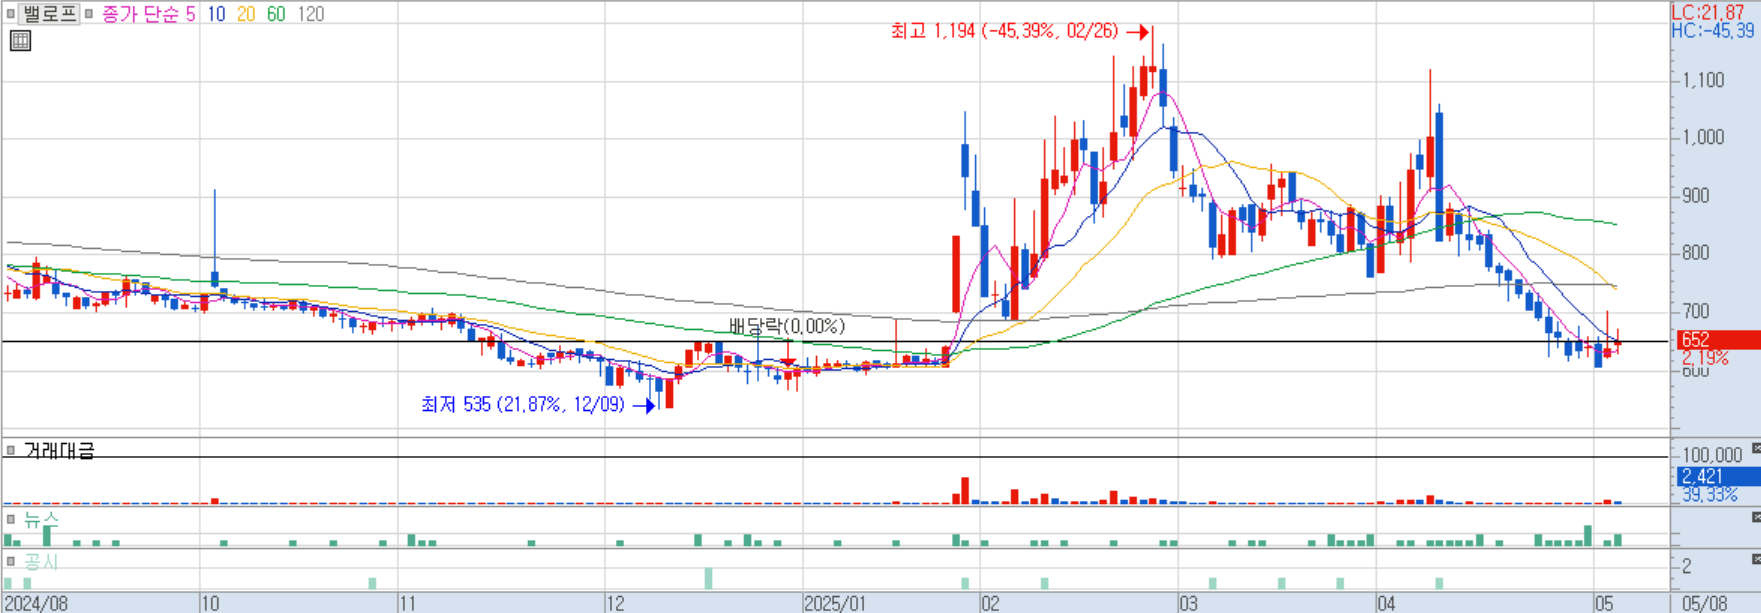Click the HC:-45.39 indicator

tap(1713, 31)
